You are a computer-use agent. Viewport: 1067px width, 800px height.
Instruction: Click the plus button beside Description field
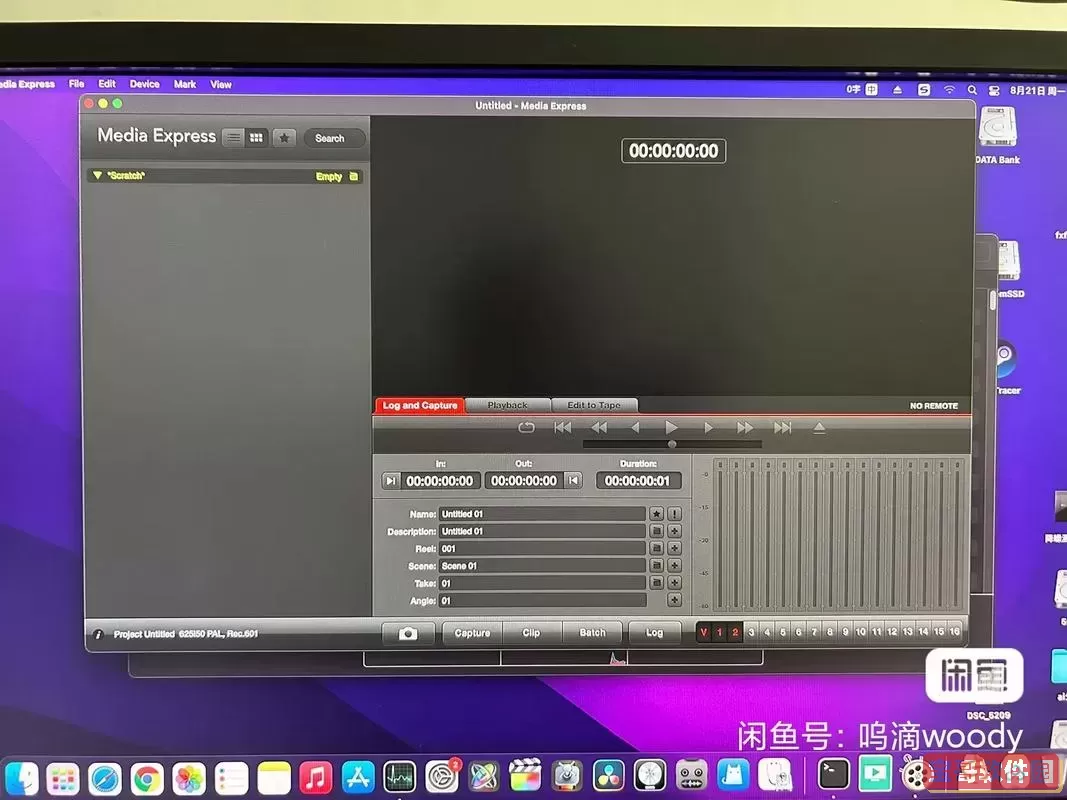[x=674, y=531]
